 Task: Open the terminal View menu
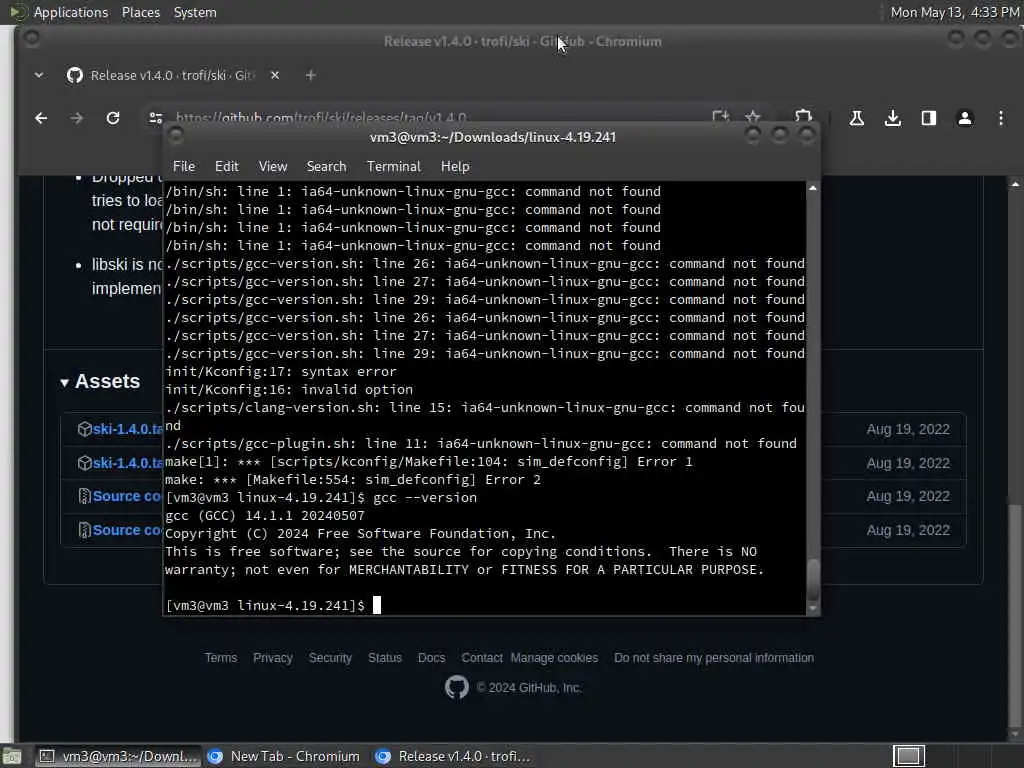pyautogui.click(x=272, y=167)
